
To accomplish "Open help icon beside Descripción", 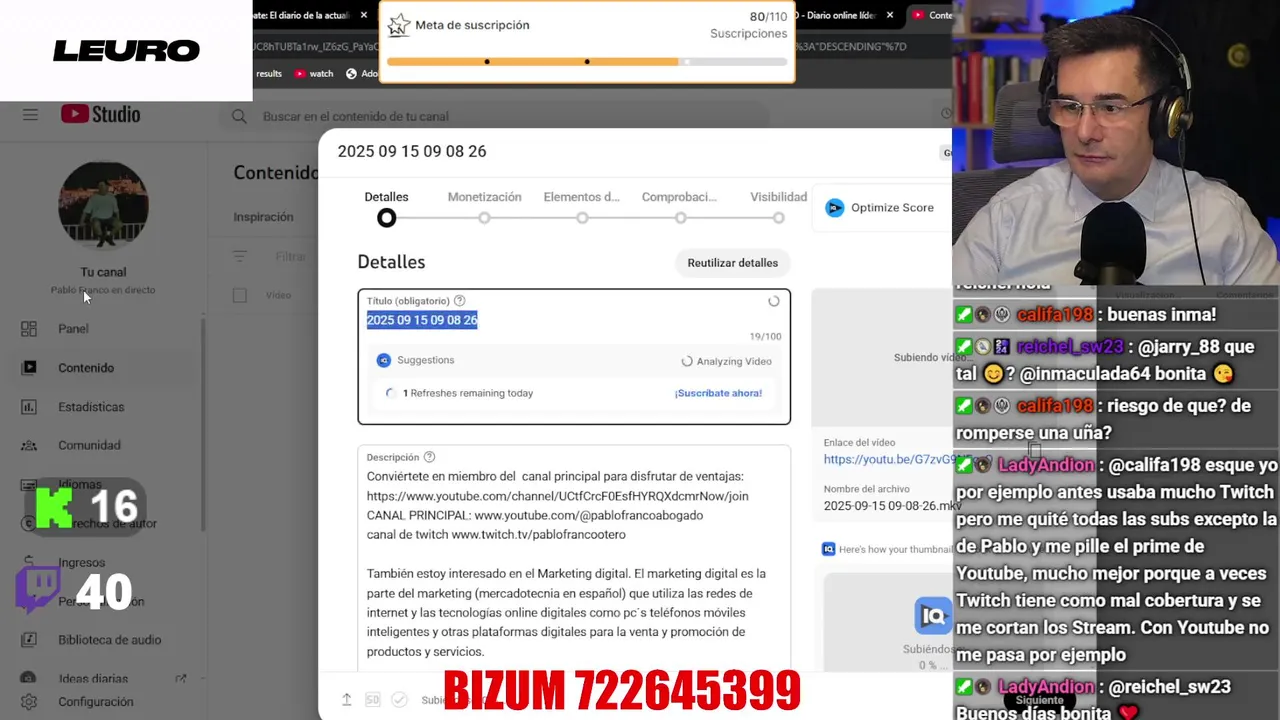I will coord(430,457).
